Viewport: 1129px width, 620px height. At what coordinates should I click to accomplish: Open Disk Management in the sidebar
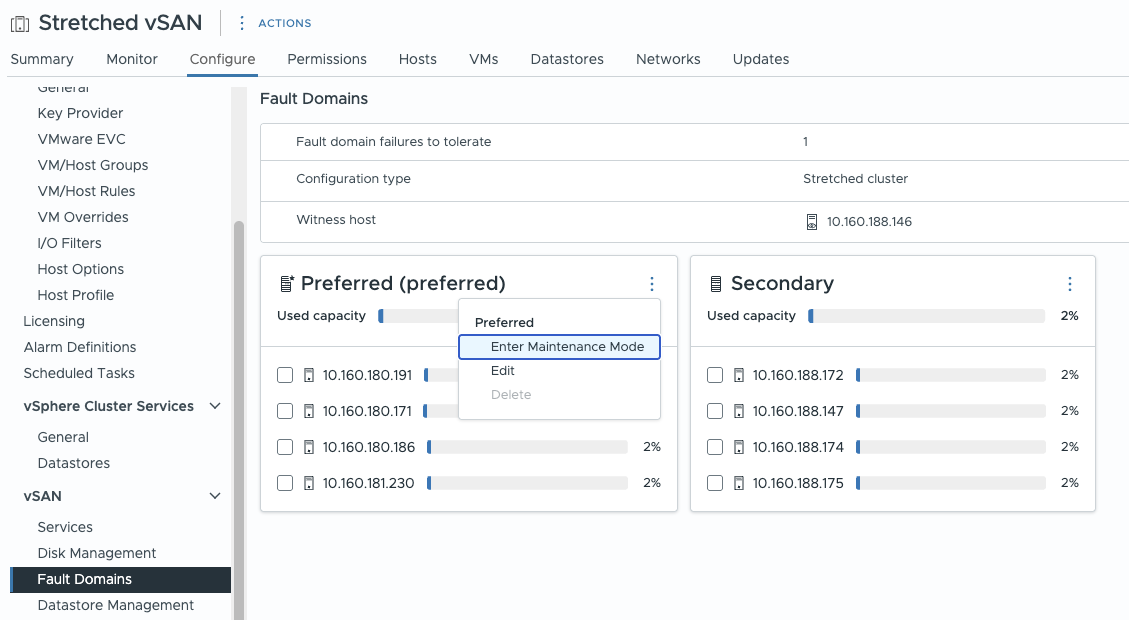pos(97,553)
